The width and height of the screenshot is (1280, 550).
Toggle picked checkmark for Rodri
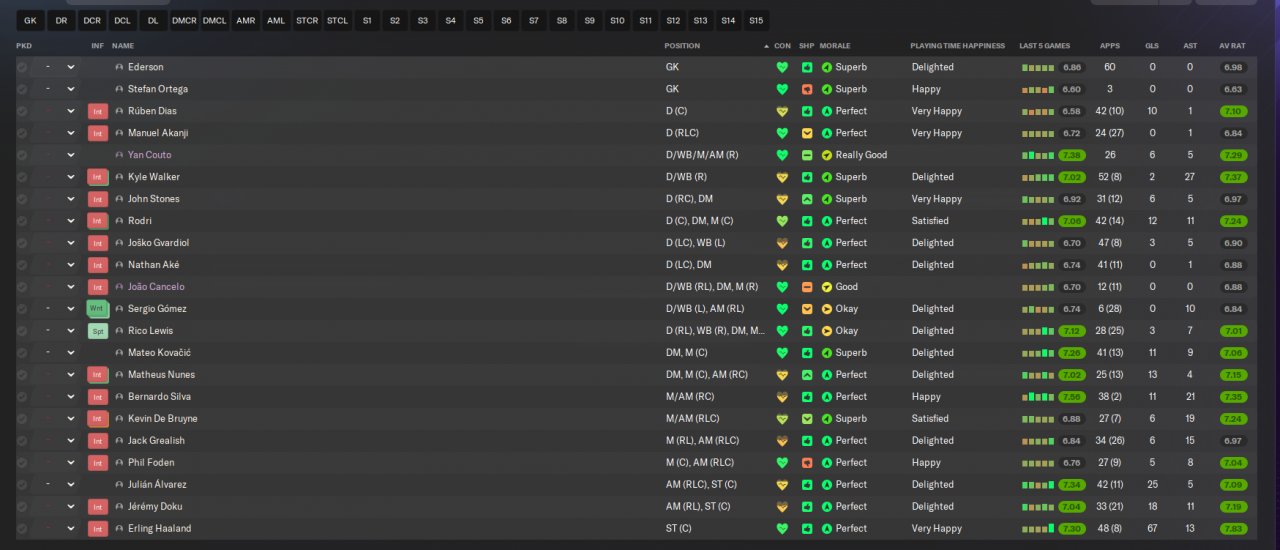(22, 221)
